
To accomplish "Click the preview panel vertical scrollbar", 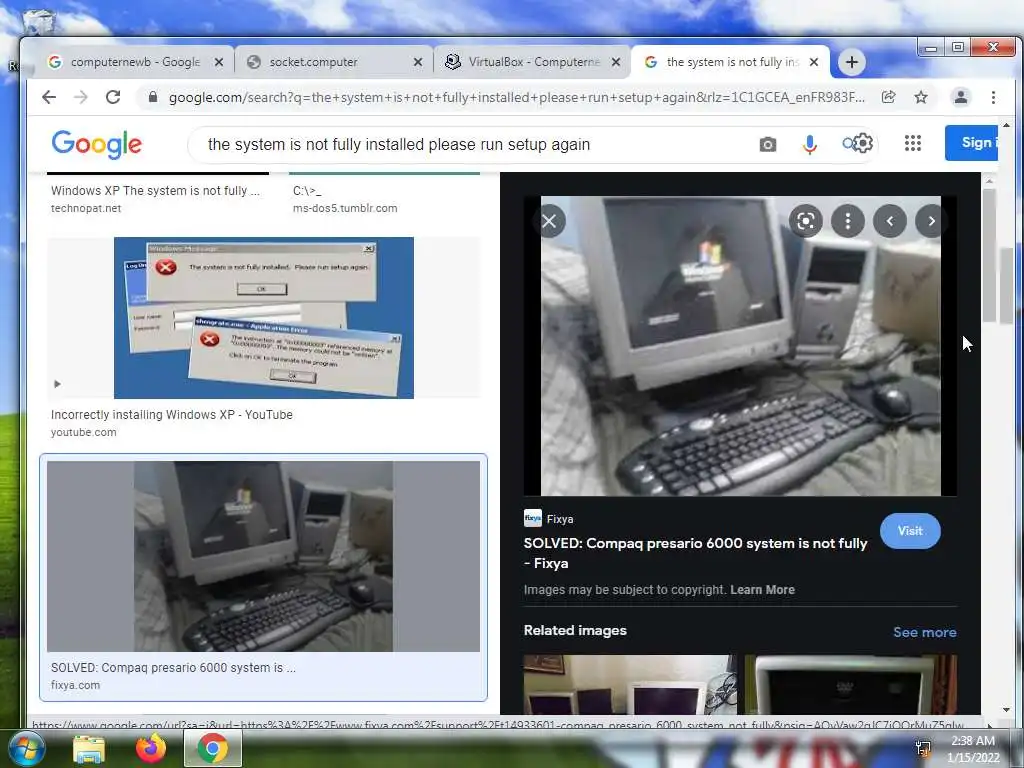I will coord(989,255).
